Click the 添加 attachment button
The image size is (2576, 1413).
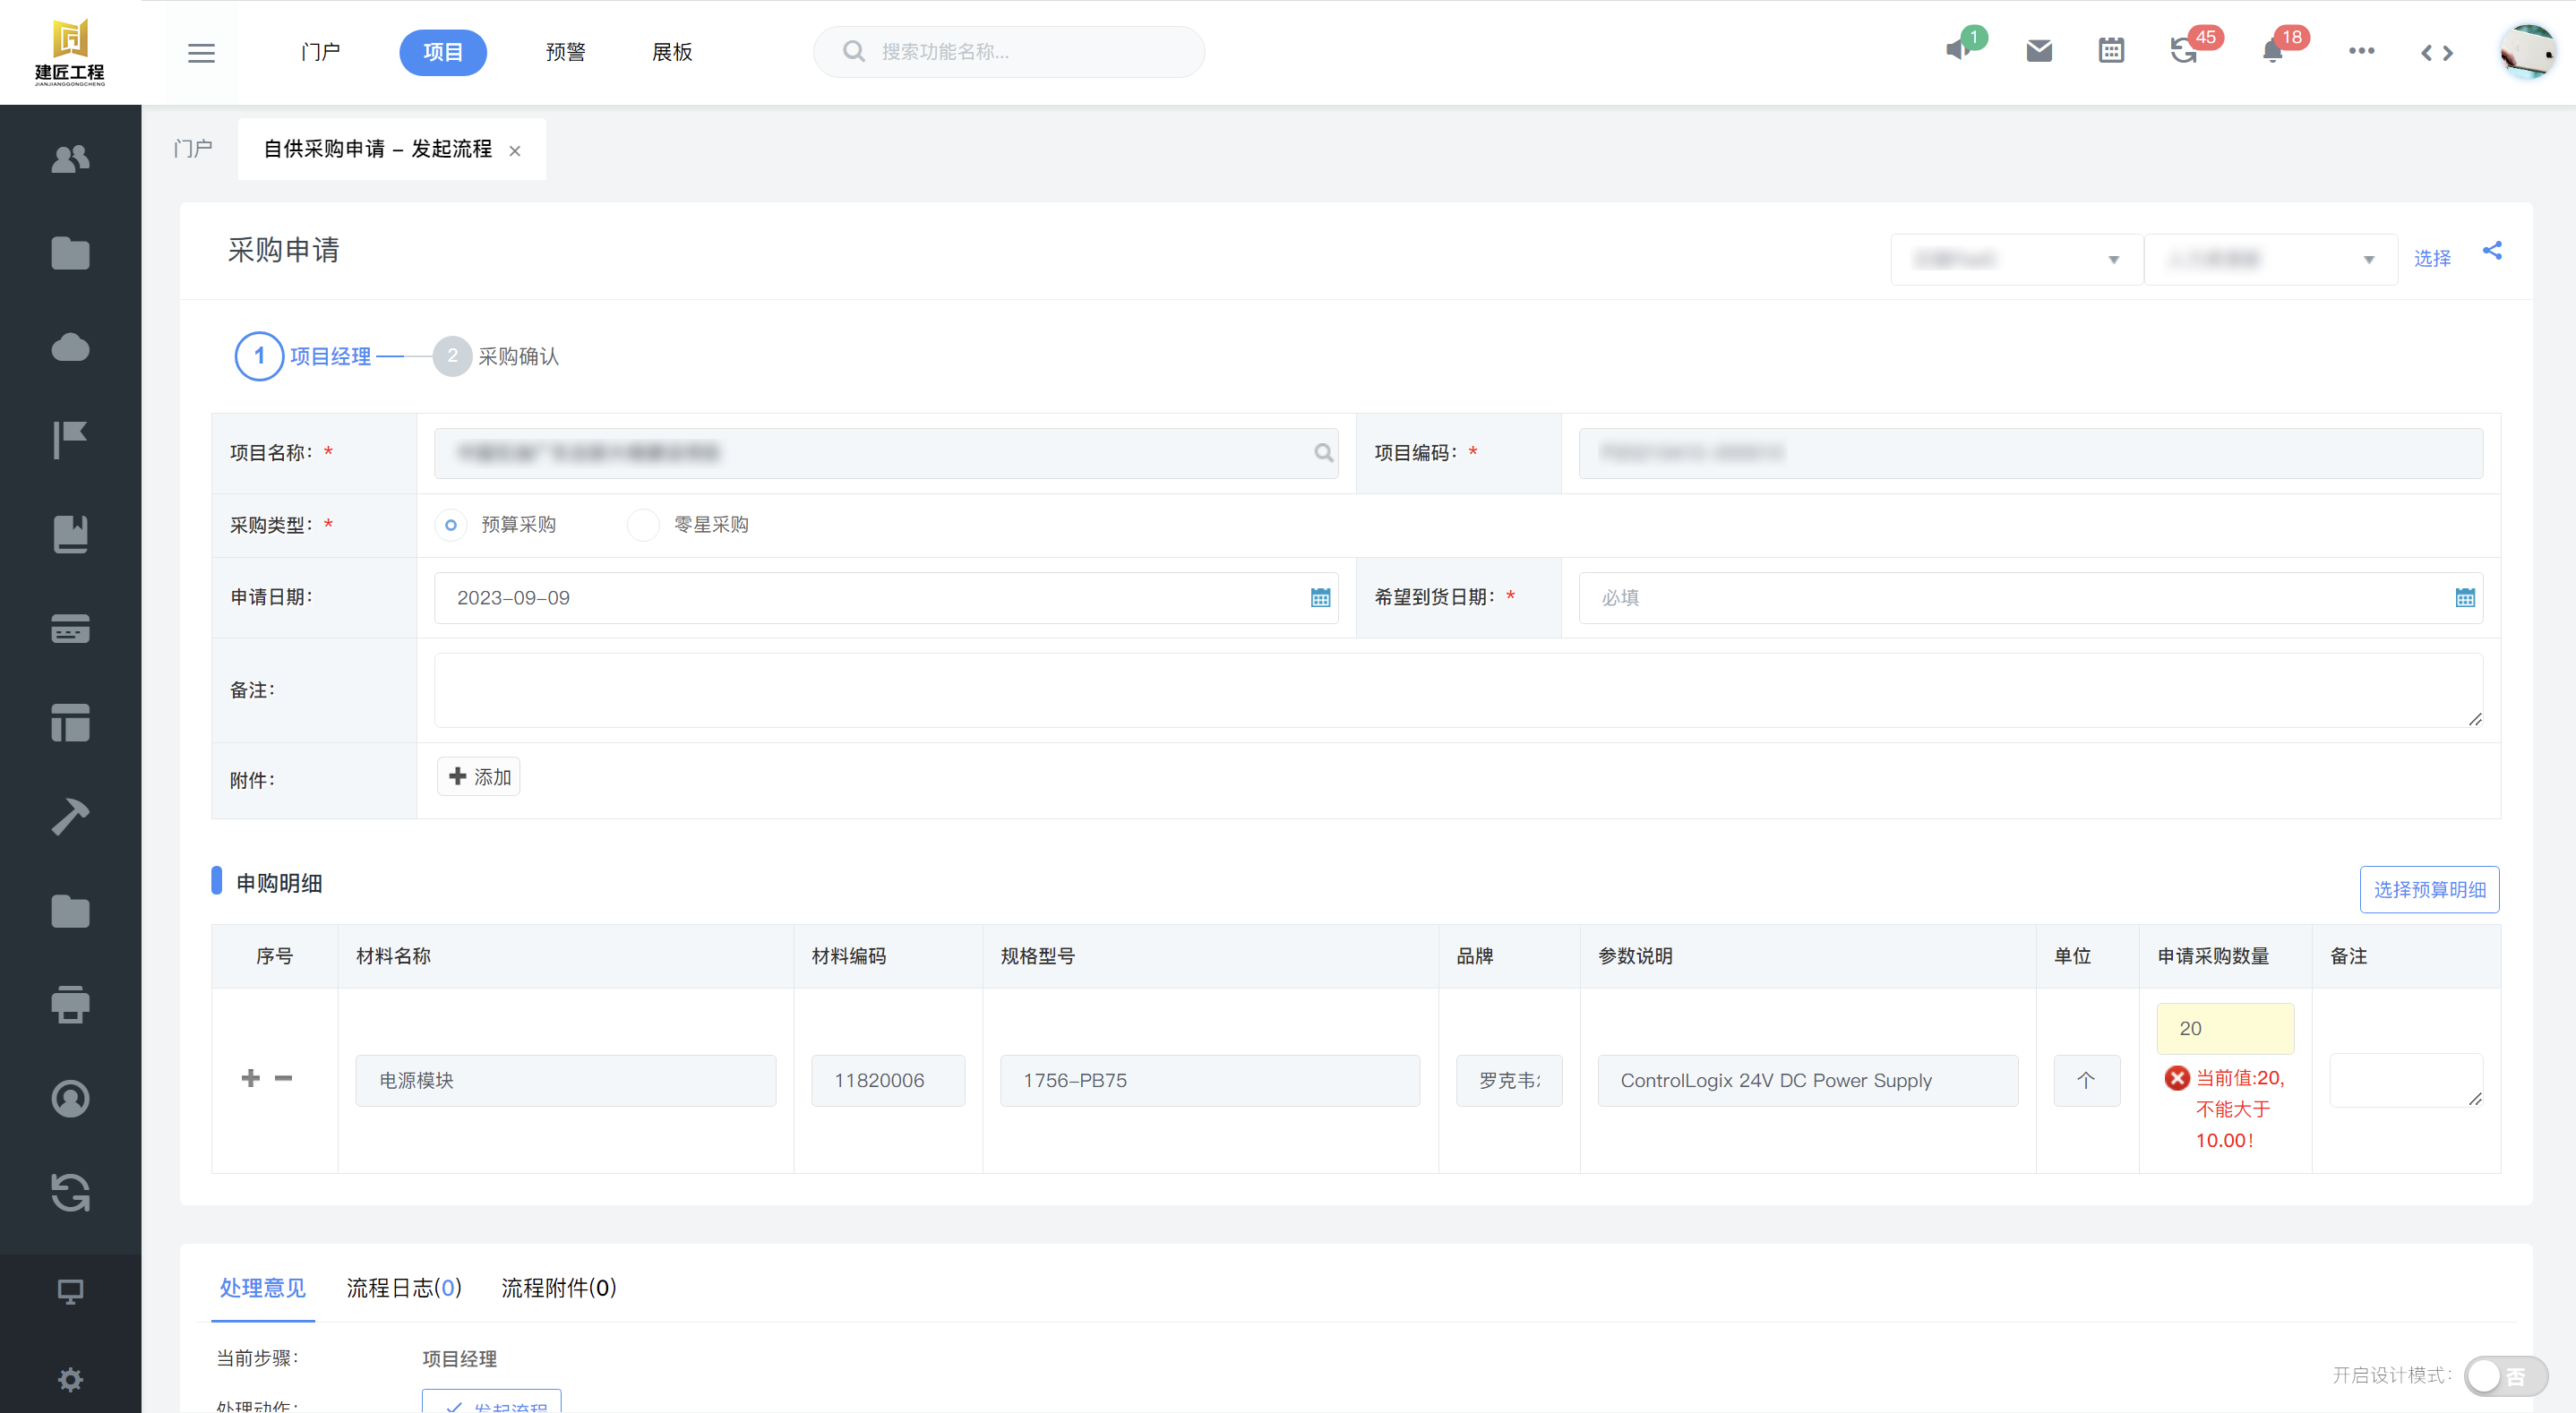(x=479, y=777)
